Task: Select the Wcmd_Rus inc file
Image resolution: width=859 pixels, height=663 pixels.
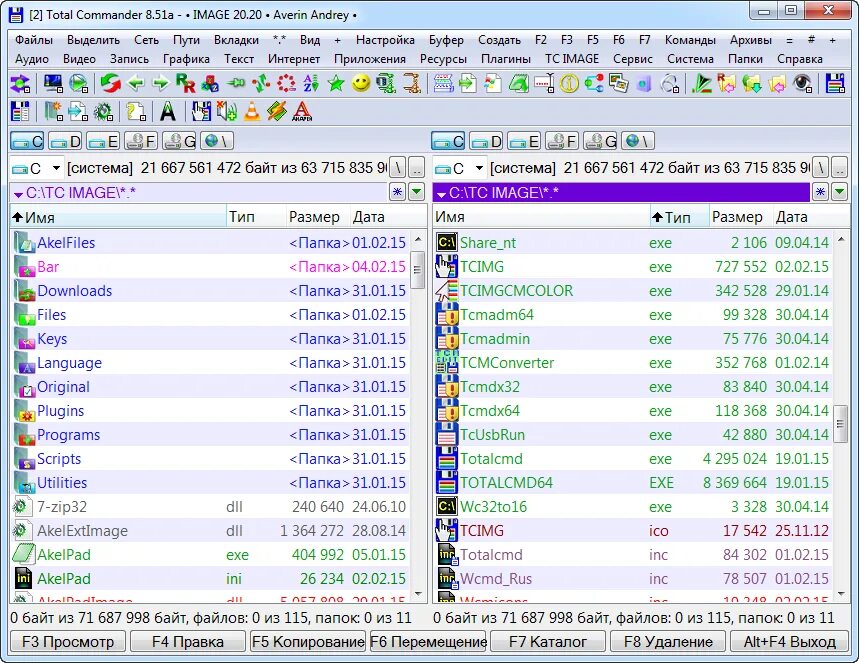Action: [633, 579]
